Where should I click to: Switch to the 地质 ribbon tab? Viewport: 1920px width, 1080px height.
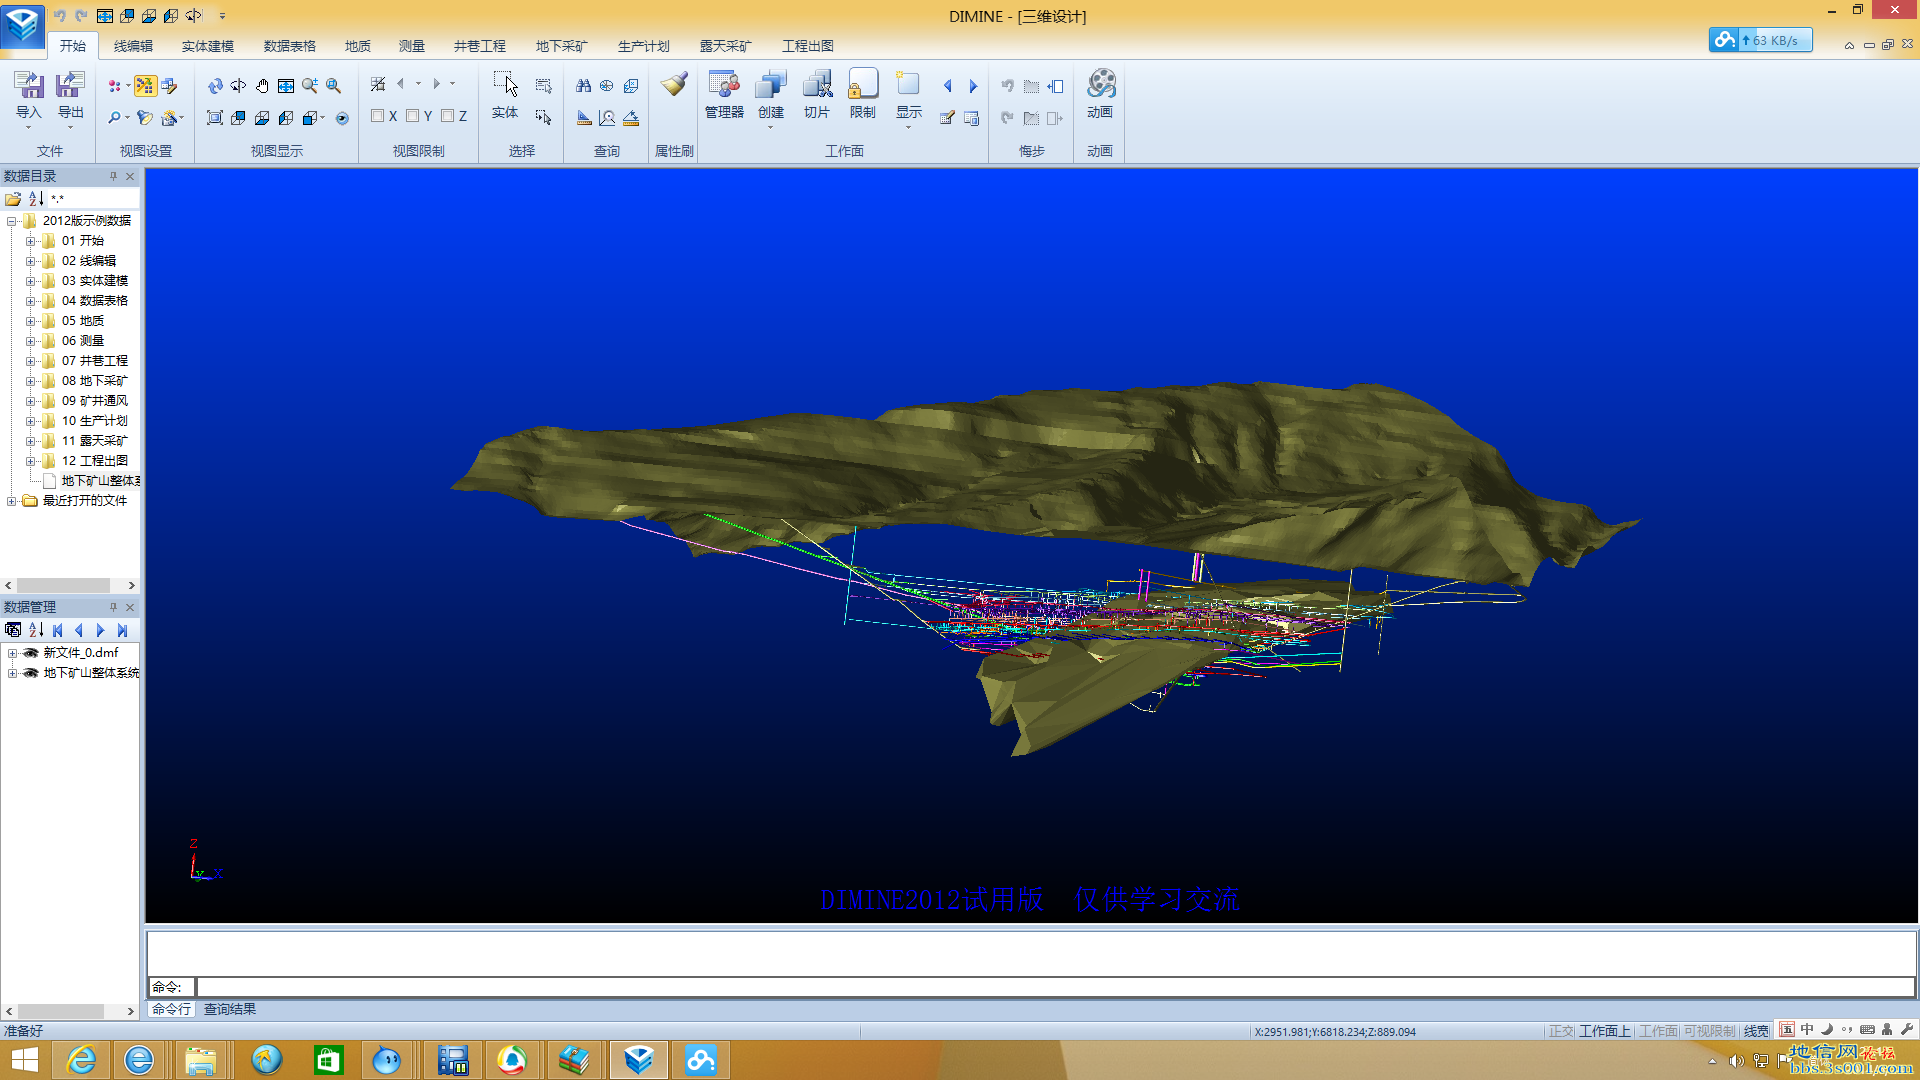(x=358, y=46)
